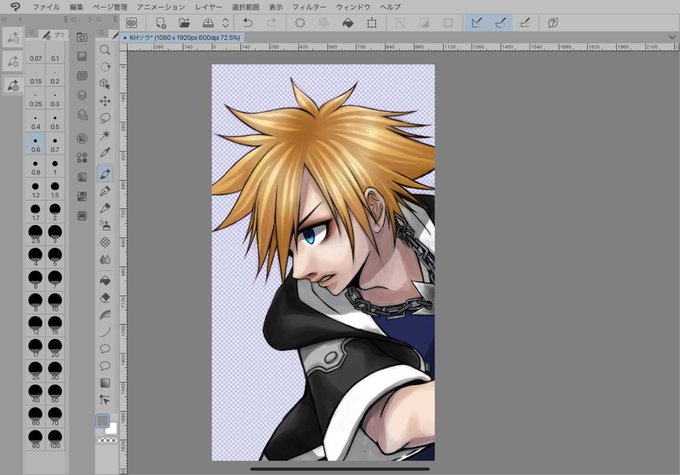Screen dimensions: 680x475
Task: Choose brush size 0.07
Action: coord(36,54)
